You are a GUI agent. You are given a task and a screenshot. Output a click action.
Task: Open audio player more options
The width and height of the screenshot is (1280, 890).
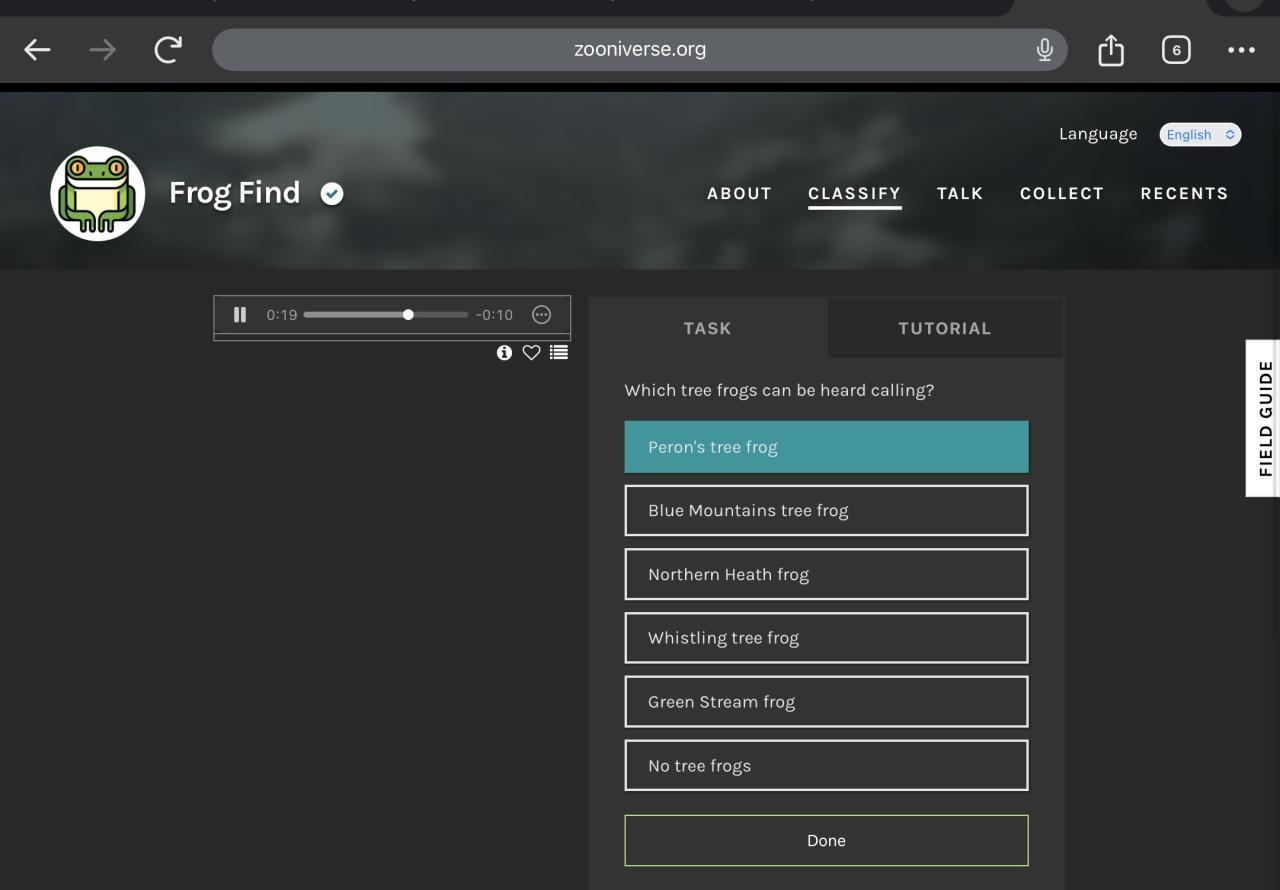[542, 315]
